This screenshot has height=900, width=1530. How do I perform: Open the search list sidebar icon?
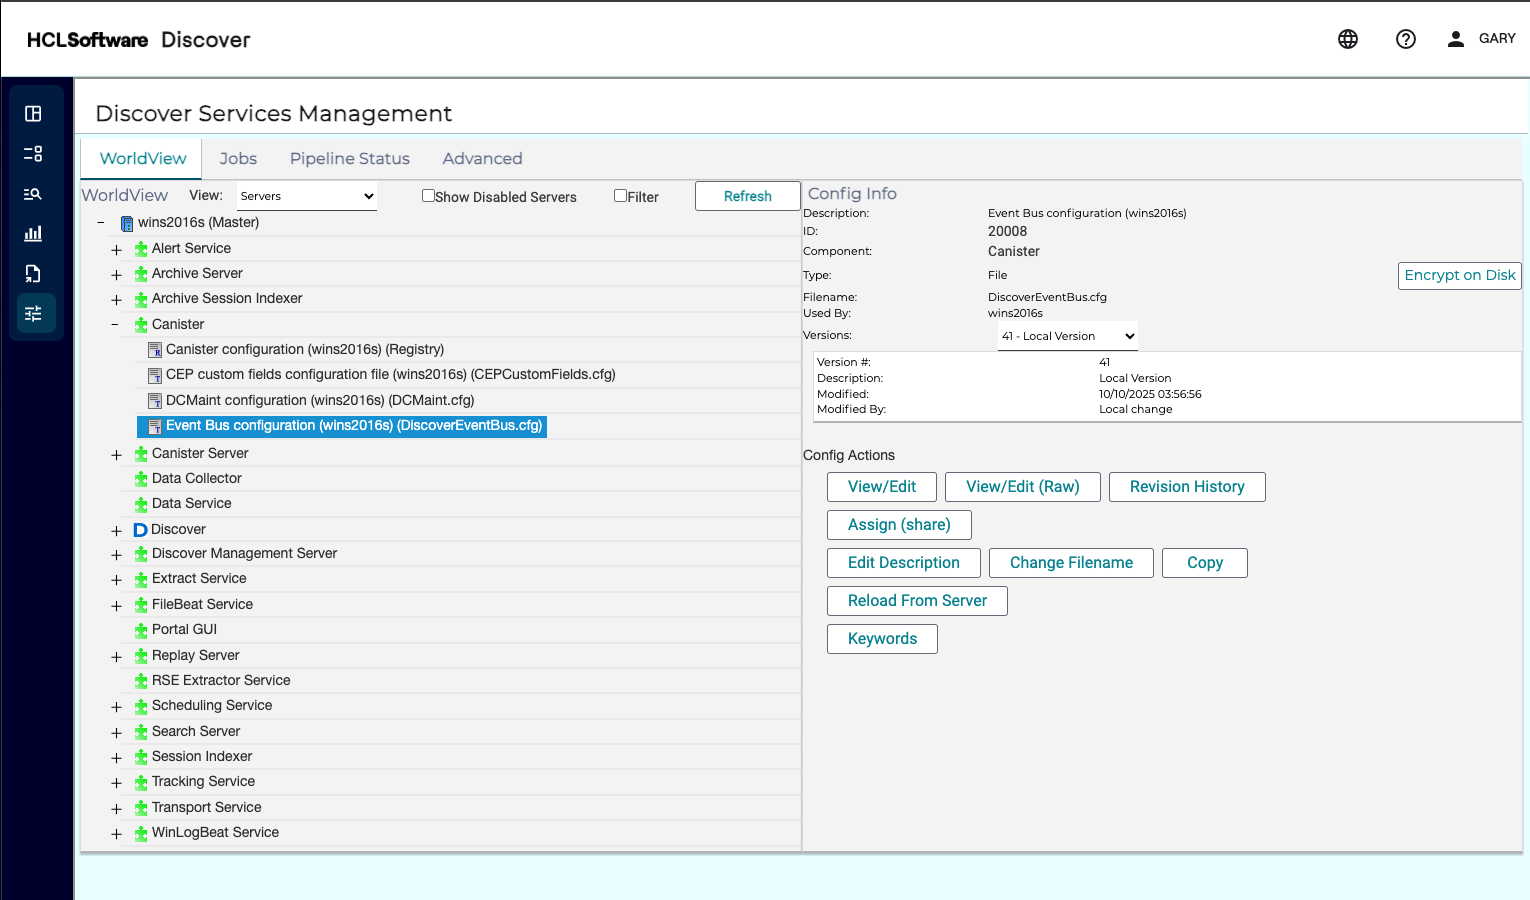click(33, 194)
